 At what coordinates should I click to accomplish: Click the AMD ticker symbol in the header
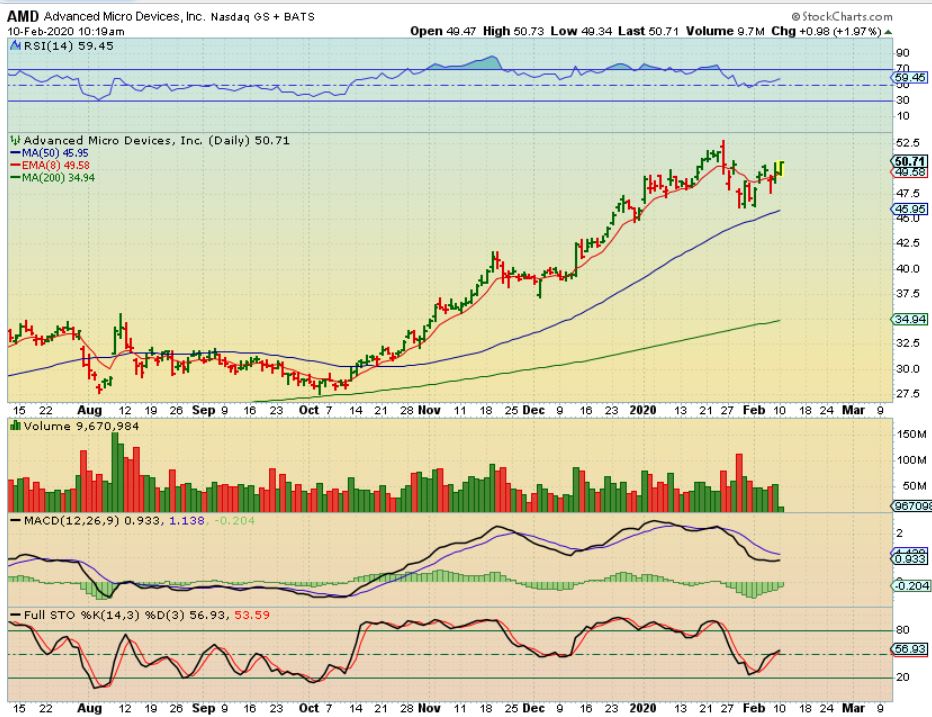(x=23, y=16)
